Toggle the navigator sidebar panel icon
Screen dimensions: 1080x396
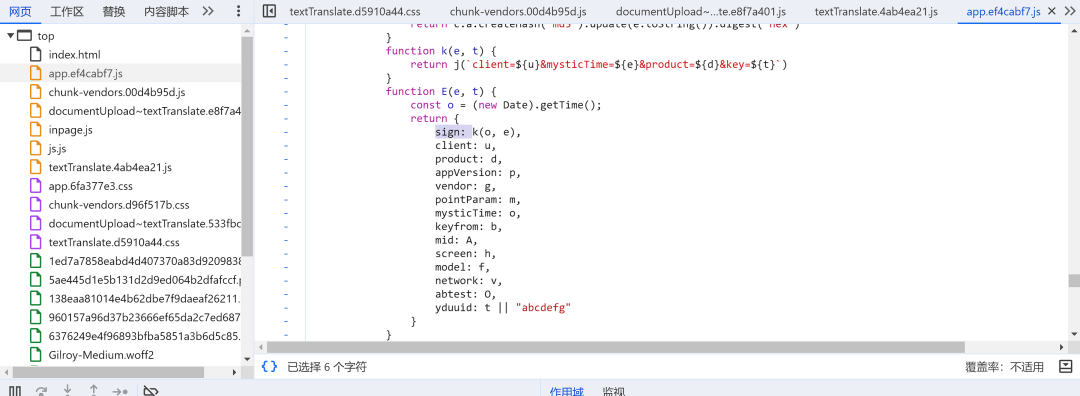pyautogui.click(x=270, y=11)
